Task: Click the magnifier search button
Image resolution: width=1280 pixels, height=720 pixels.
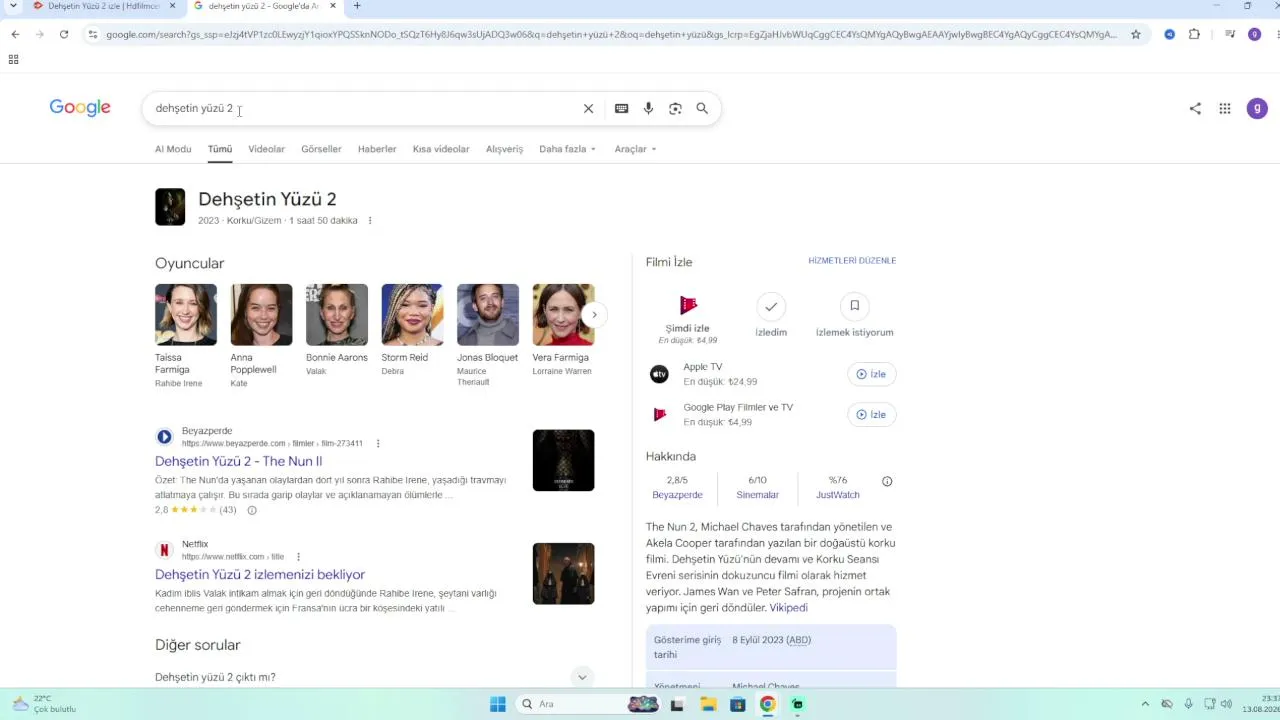Action: 702,108
